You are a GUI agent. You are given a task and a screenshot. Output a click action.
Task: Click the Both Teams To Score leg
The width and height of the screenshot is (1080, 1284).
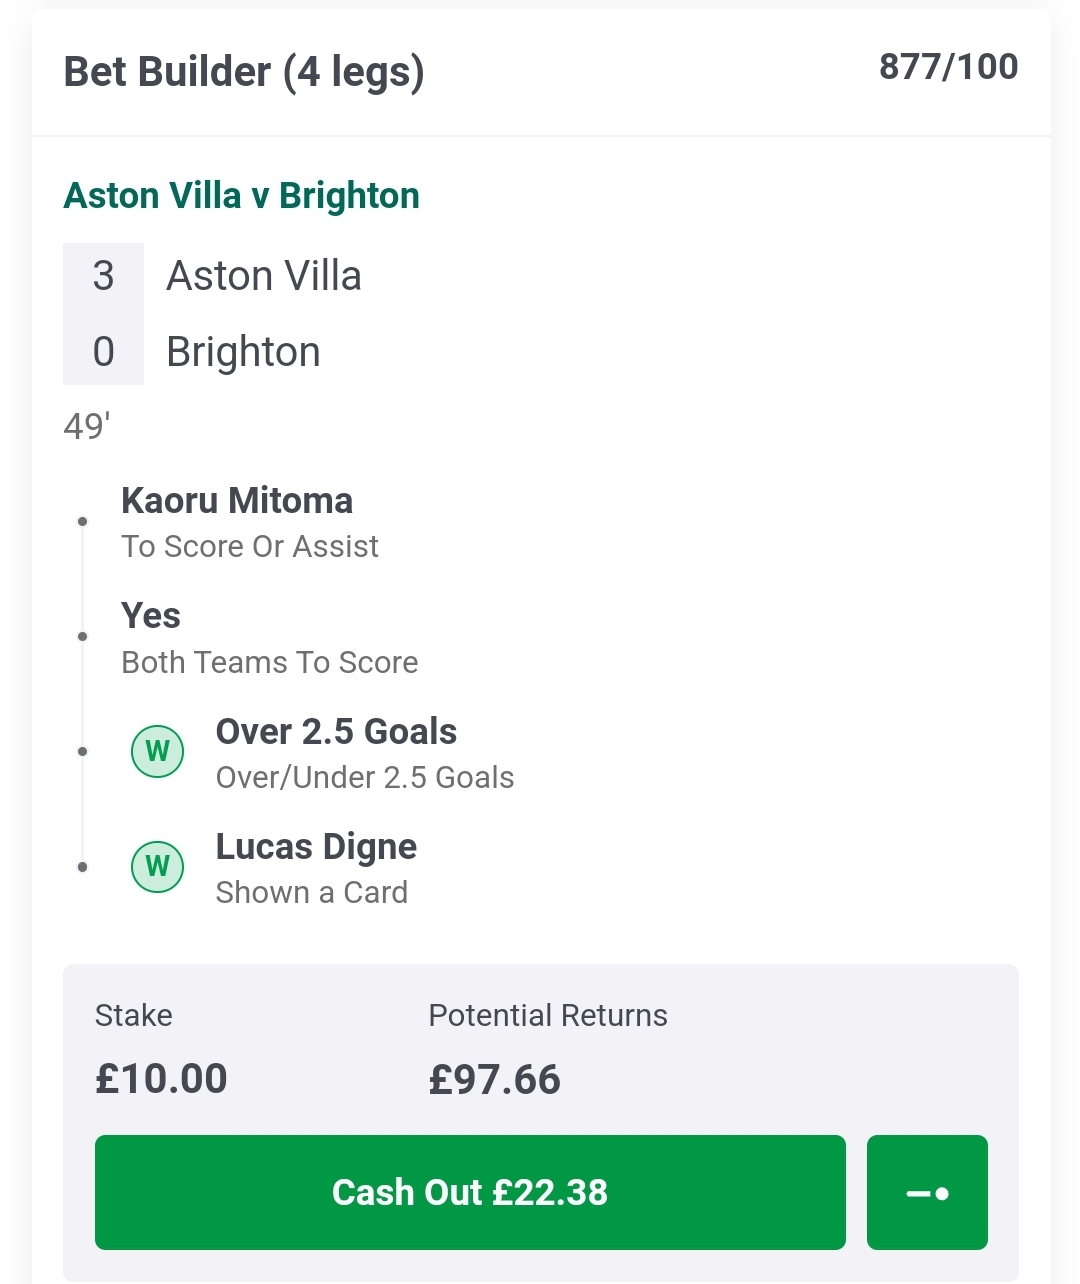(x=270, y=638)
